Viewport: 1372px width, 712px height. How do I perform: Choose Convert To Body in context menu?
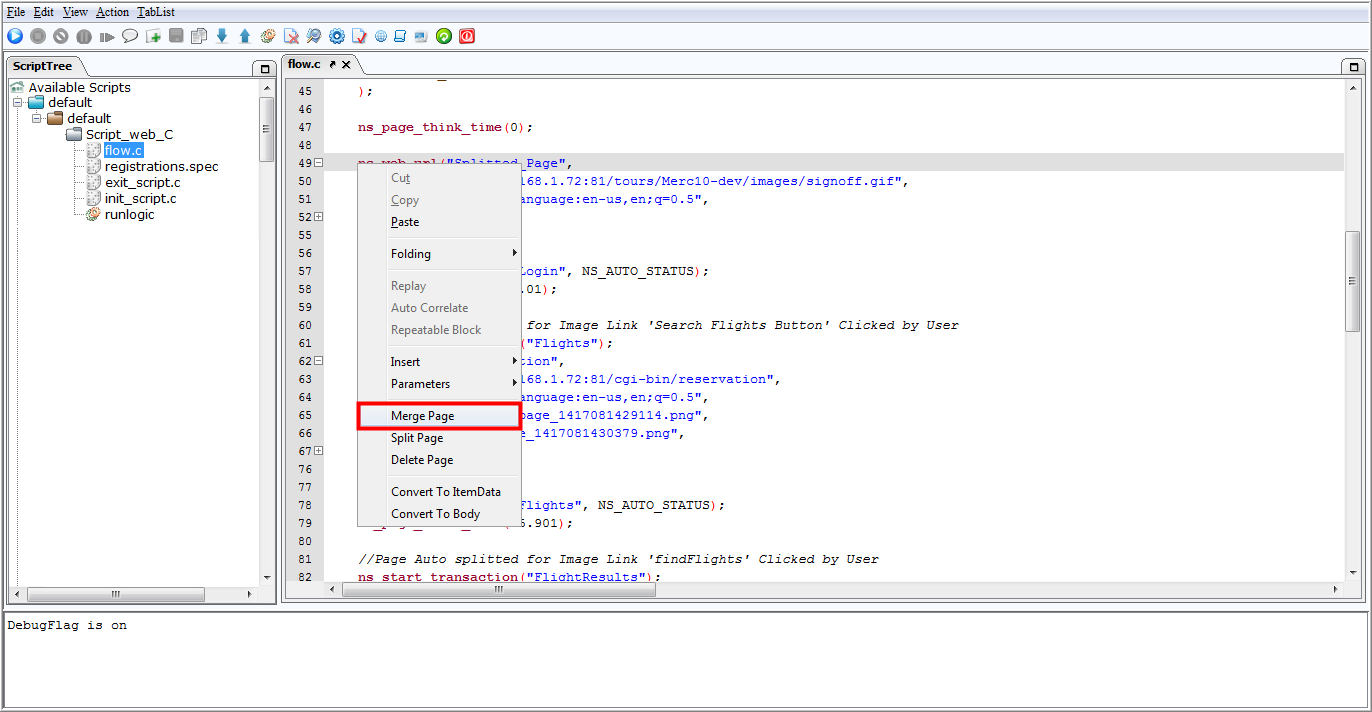440,514
